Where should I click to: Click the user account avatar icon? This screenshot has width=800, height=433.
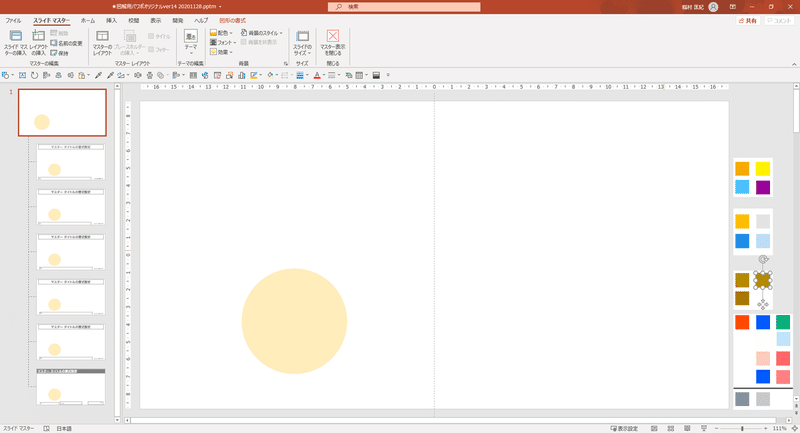[x=713, y=7]
